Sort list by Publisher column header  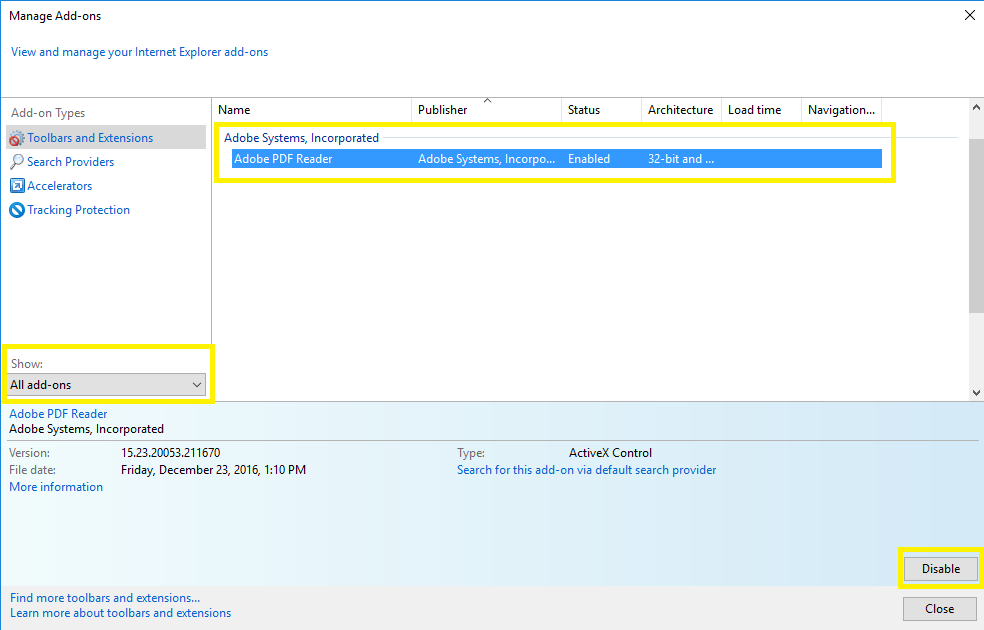[x=486, y=110]
